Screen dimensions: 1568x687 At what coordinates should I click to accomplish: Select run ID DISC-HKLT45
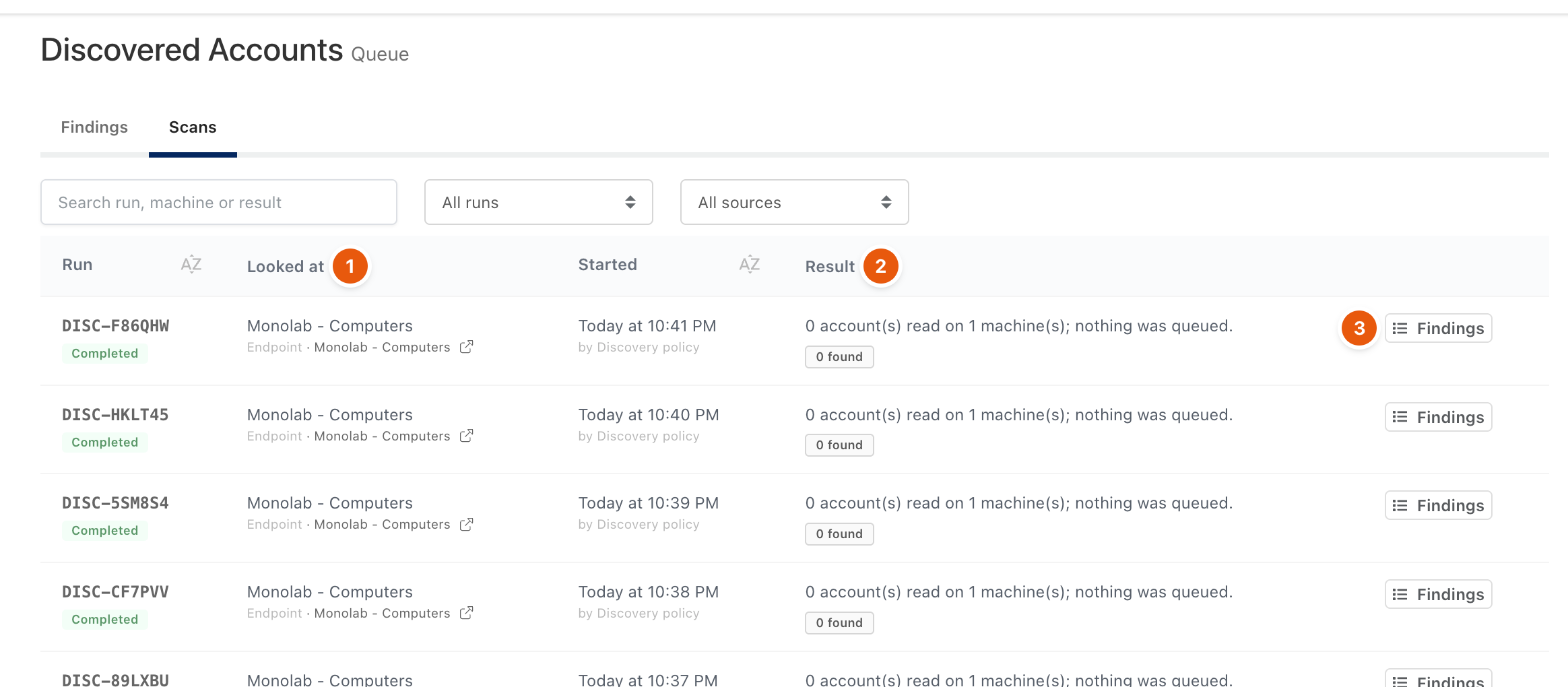(x=115, y=415)
